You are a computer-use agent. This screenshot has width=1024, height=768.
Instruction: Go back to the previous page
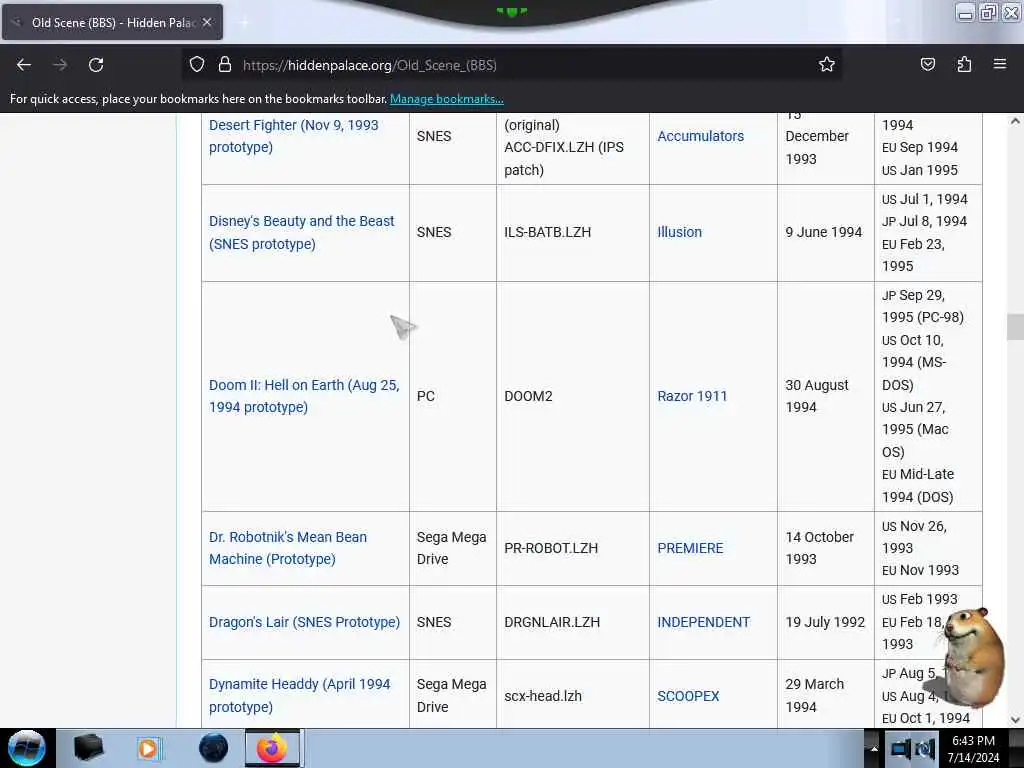click(x=24, y=65)
